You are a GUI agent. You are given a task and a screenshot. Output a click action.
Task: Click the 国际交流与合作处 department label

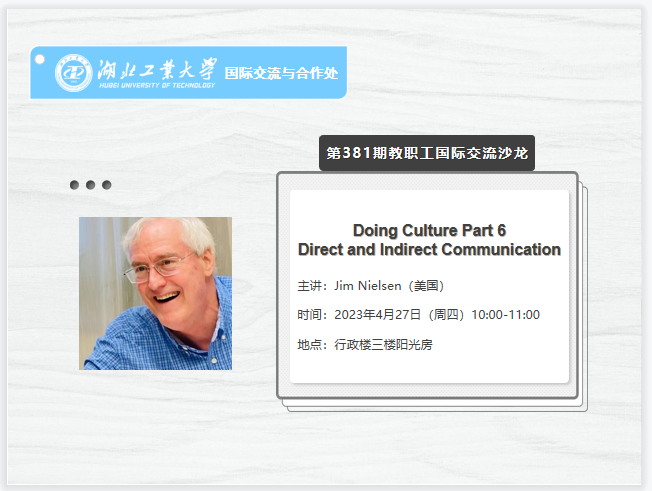click(x=281, y=73)
